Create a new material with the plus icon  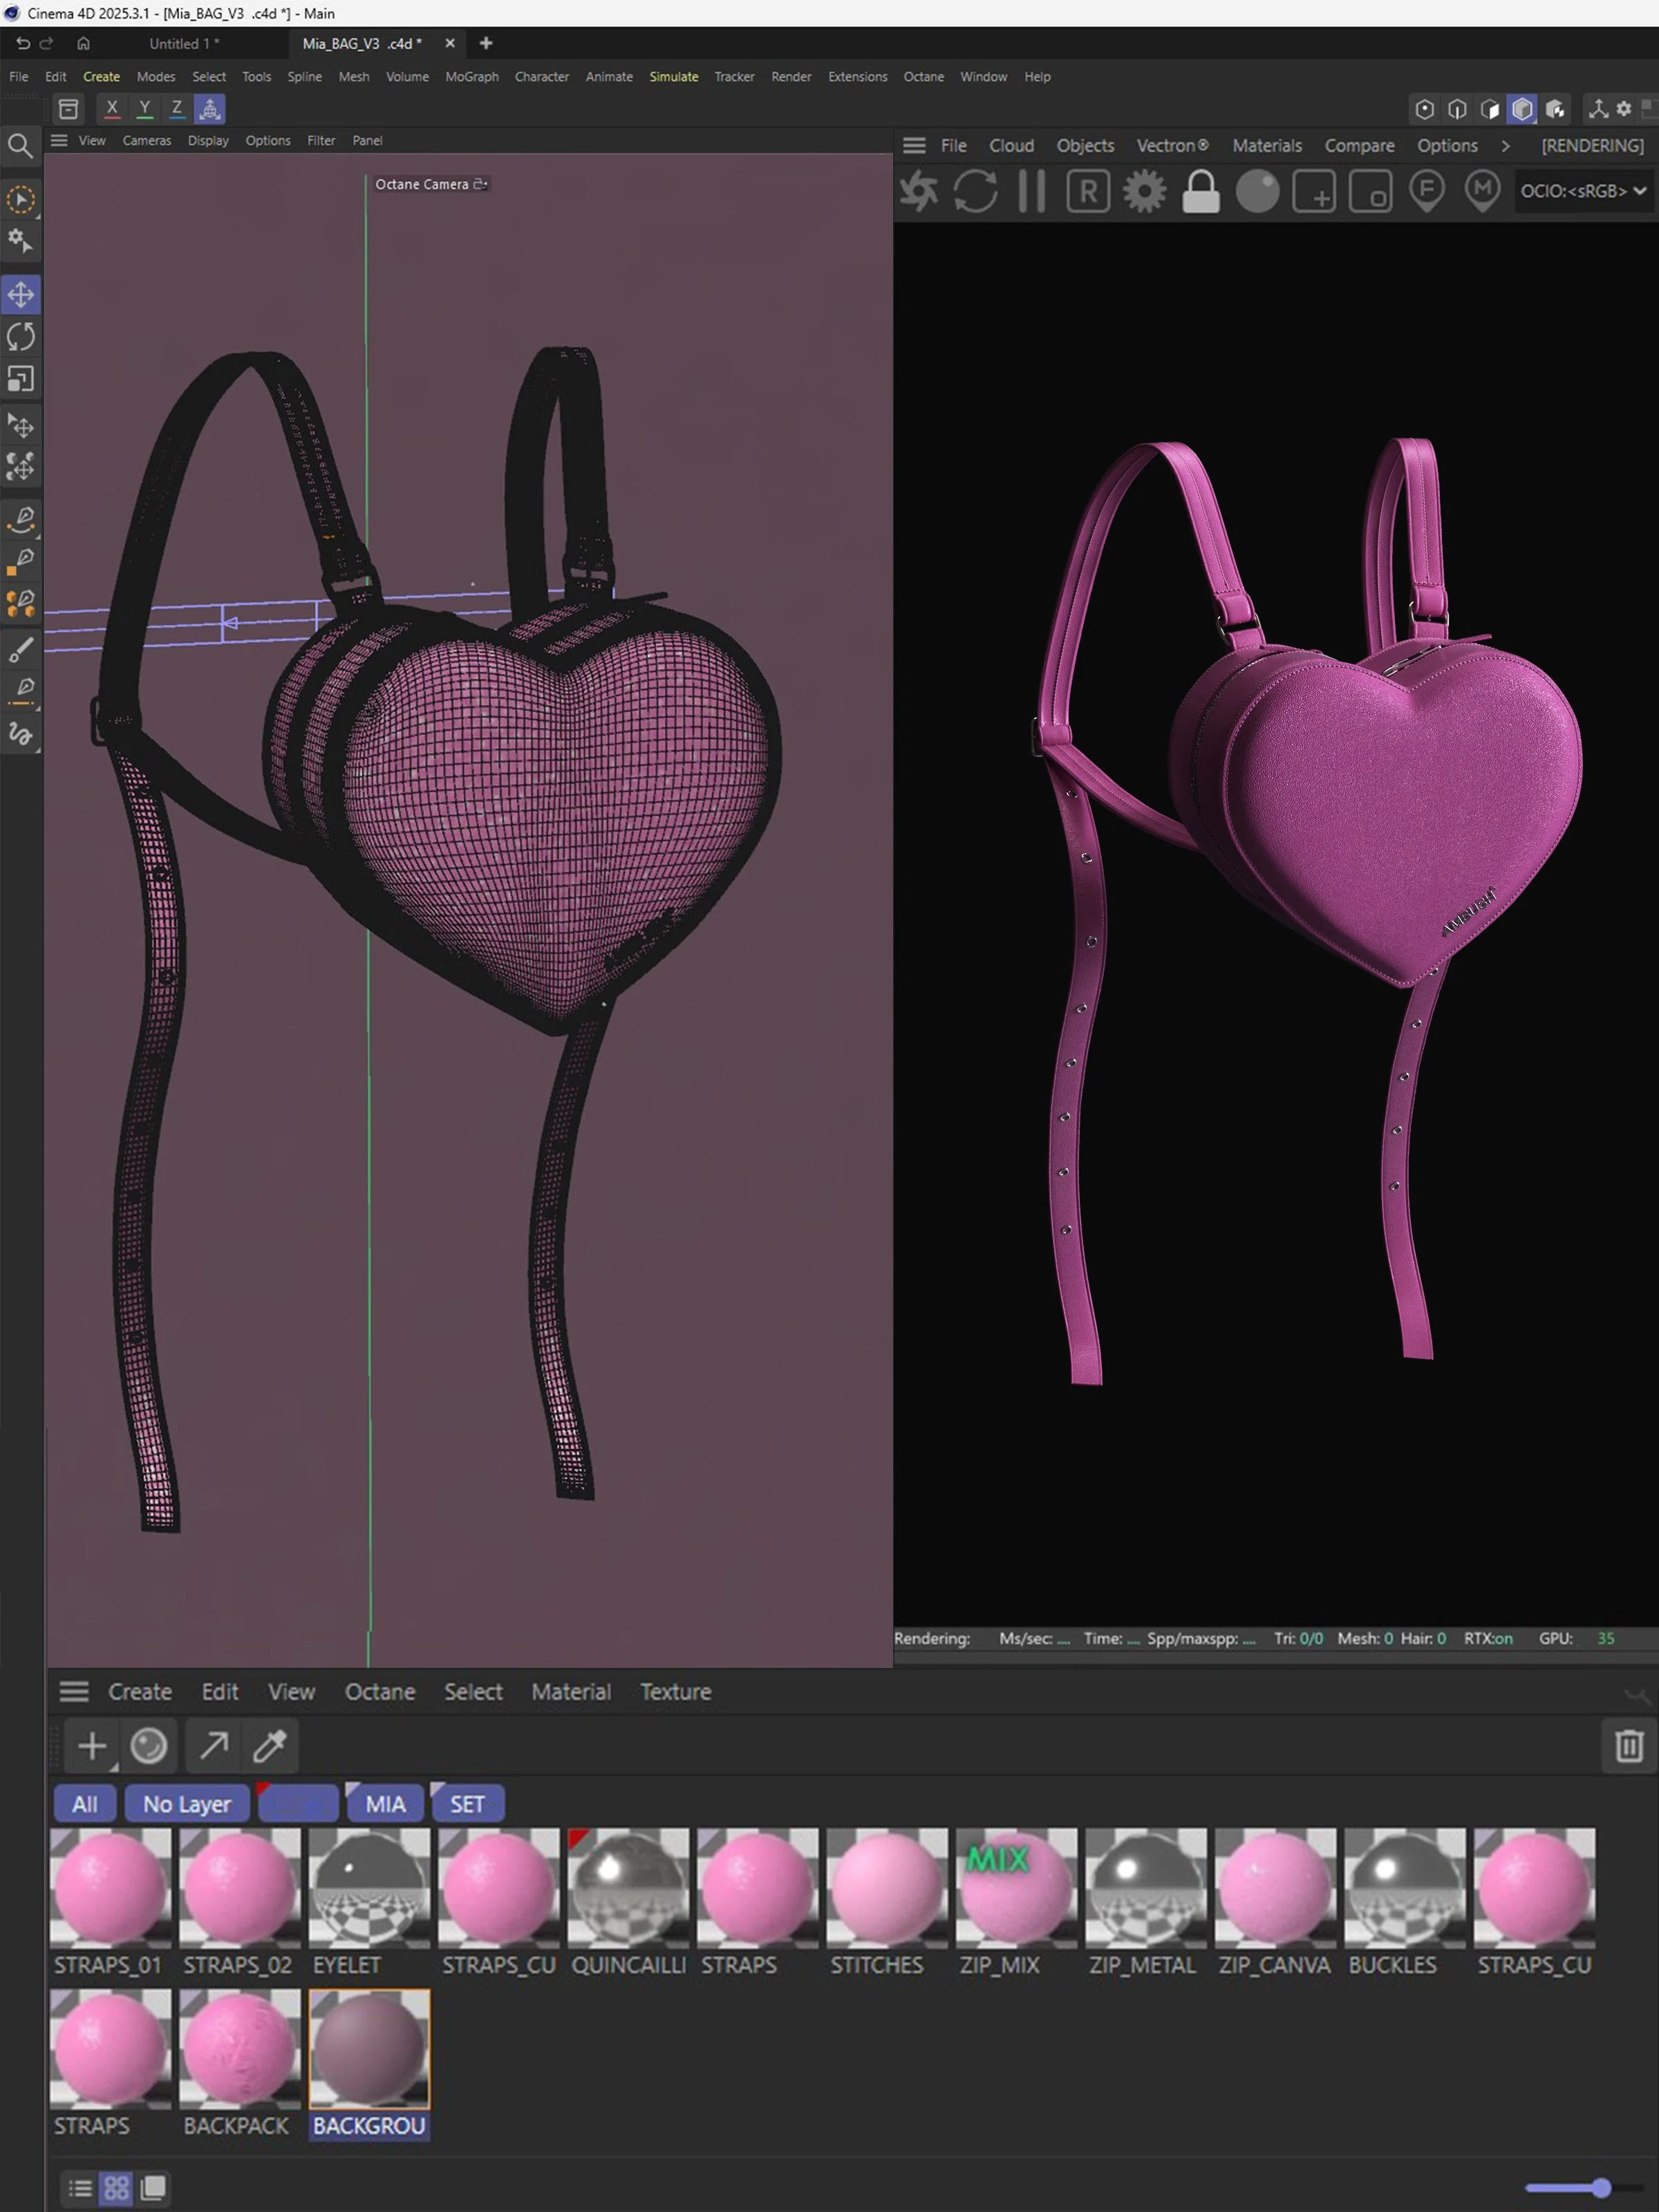click(91, 1746)
